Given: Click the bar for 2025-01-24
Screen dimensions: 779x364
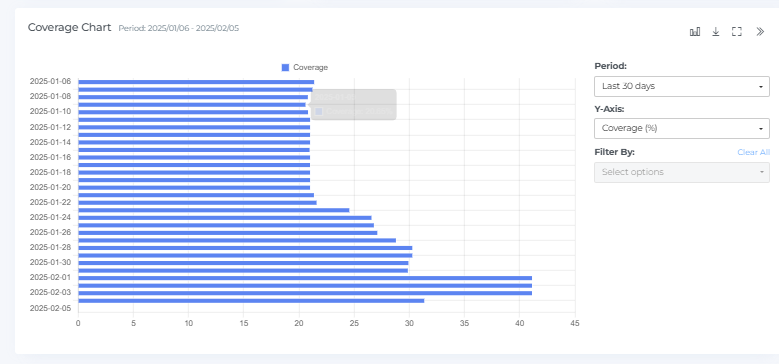Looking at the screenshot, I should click(225, 218).
